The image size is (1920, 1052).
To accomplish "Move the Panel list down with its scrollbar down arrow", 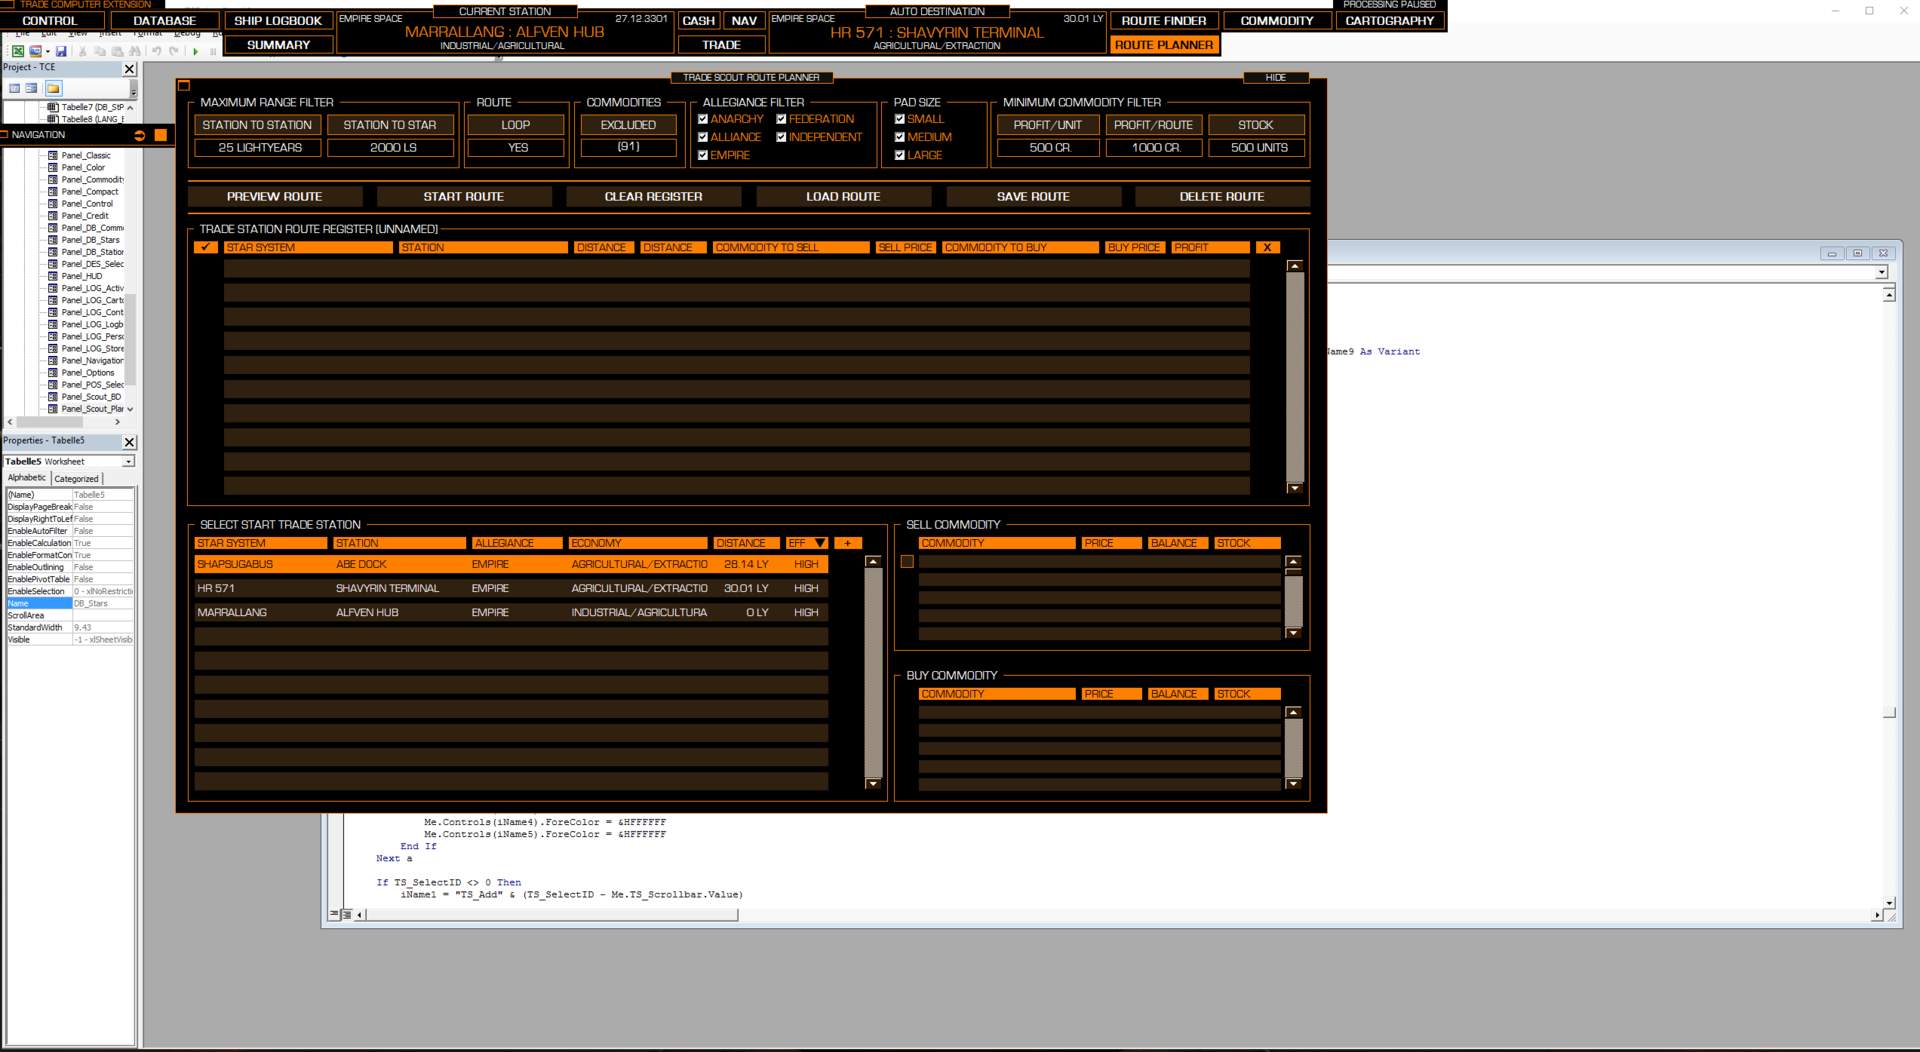I will [x=131, y=409].
